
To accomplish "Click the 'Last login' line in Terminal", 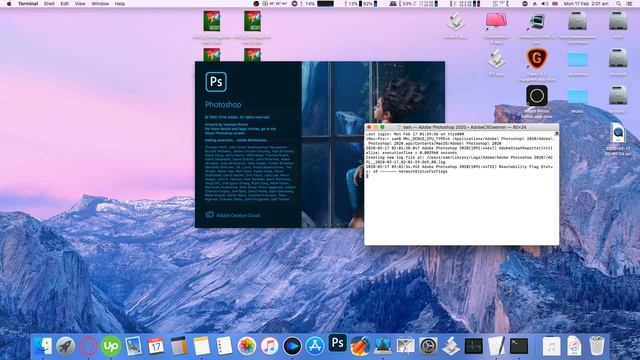I will click(415, 134).
